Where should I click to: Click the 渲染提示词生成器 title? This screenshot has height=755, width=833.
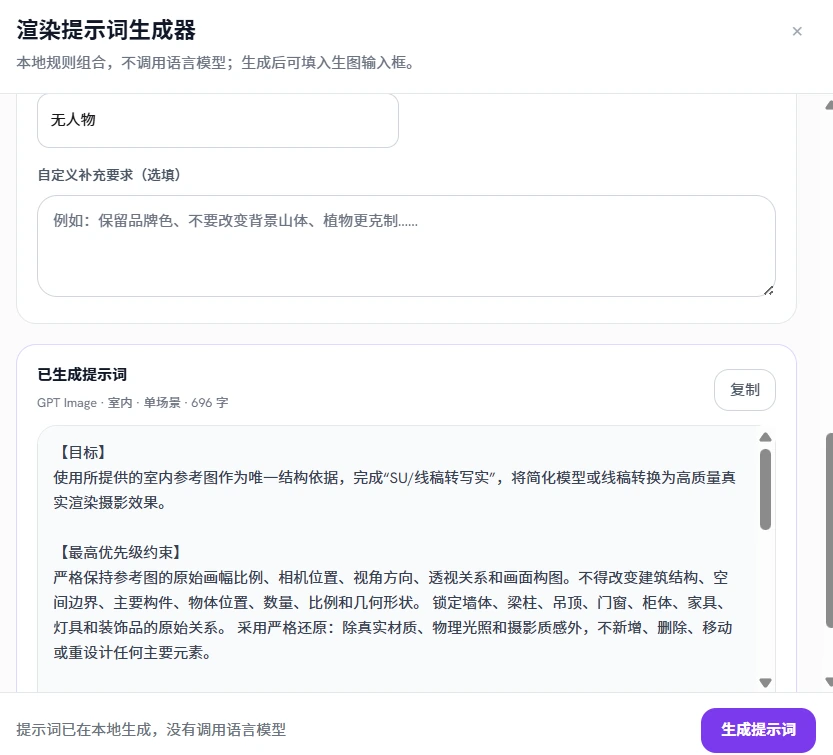106,30
